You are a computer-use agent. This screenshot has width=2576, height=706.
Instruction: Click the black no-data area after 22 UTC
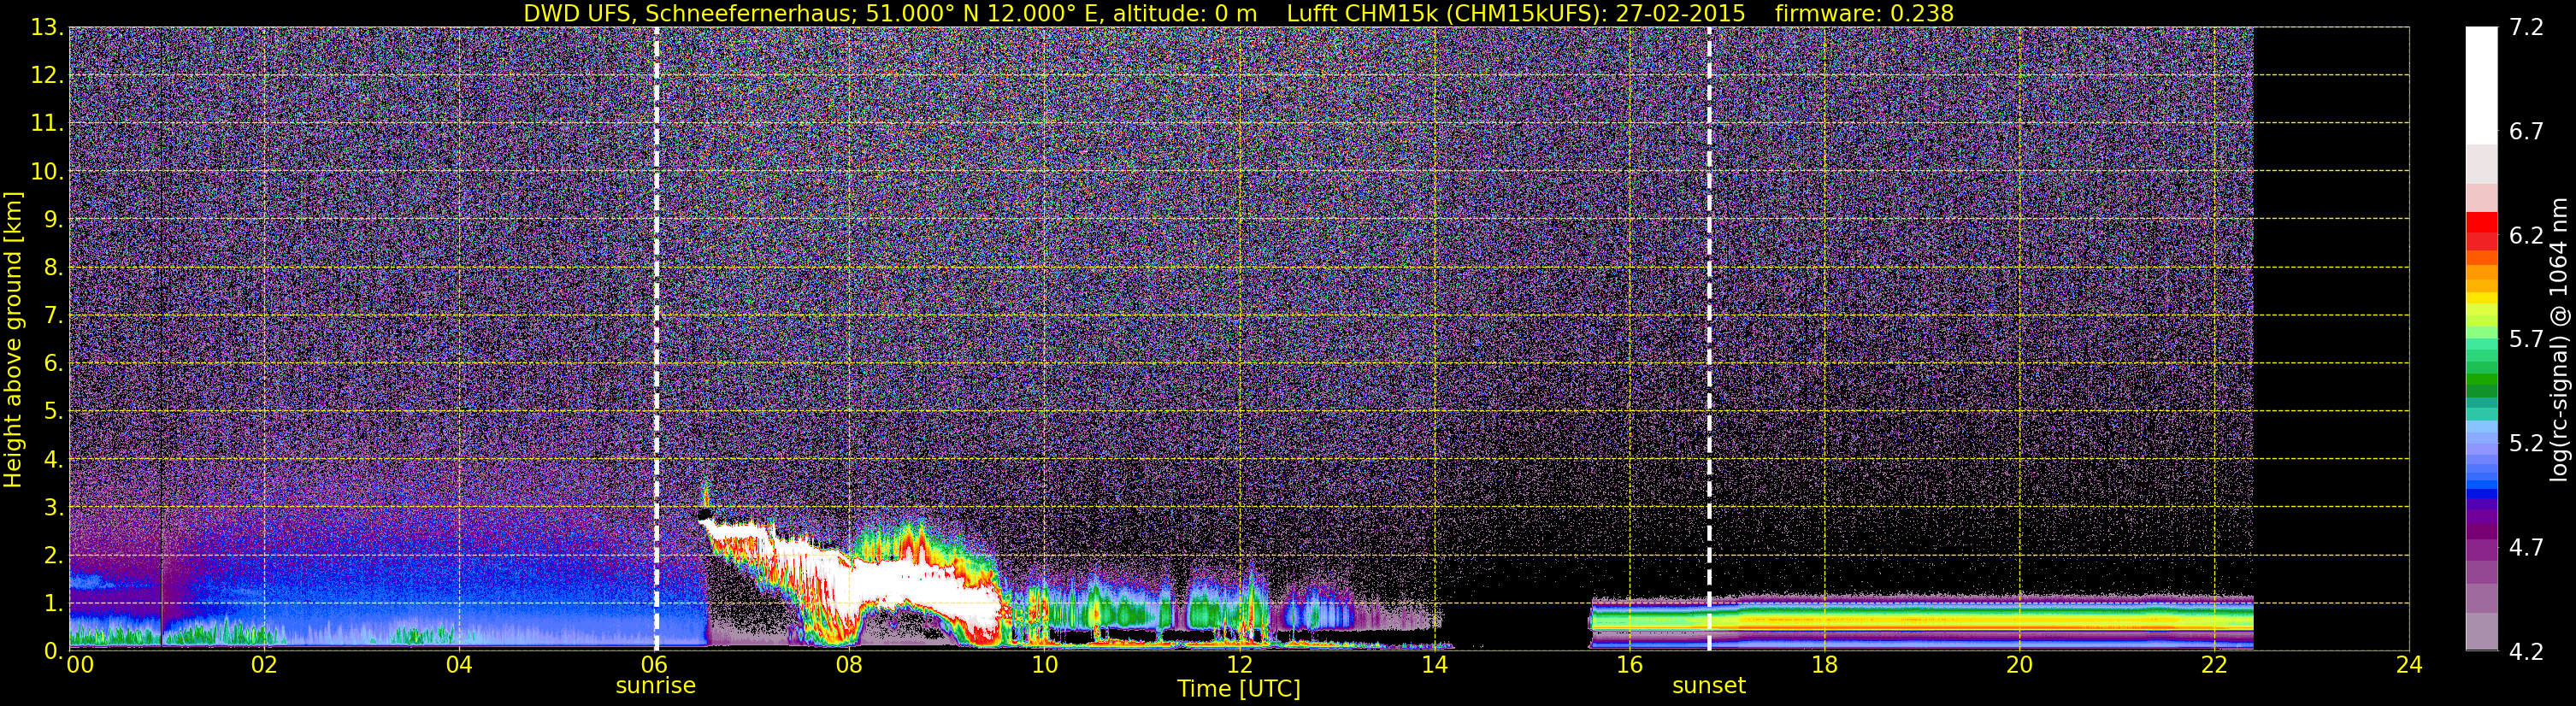[2331, 339]
